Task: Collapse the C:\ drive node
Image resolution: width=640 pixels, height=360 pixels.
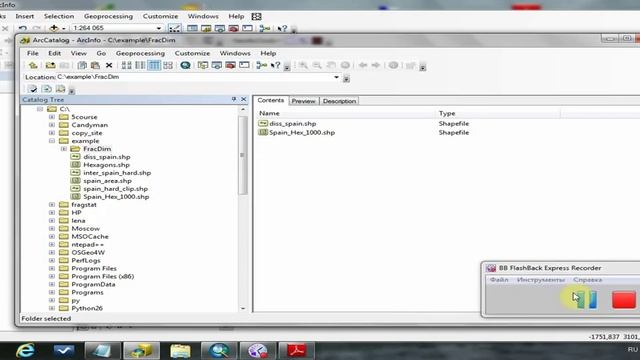Action: (40, 109)
